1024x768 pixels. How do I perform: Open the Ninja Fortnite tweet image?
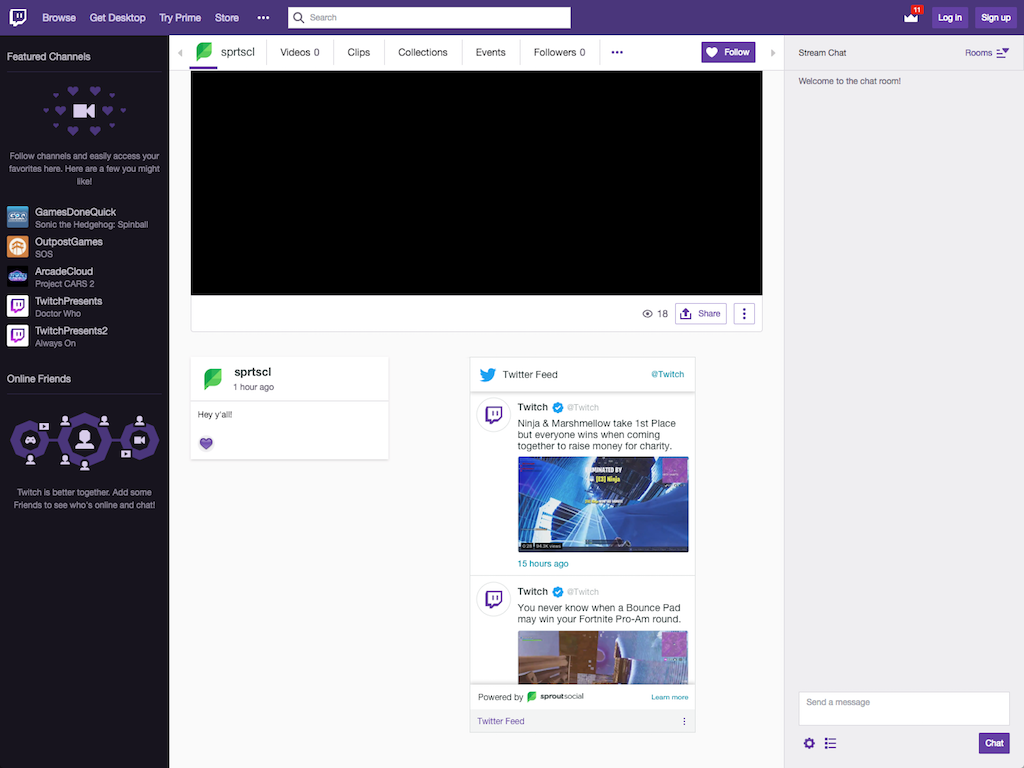(x=603, y=504)
